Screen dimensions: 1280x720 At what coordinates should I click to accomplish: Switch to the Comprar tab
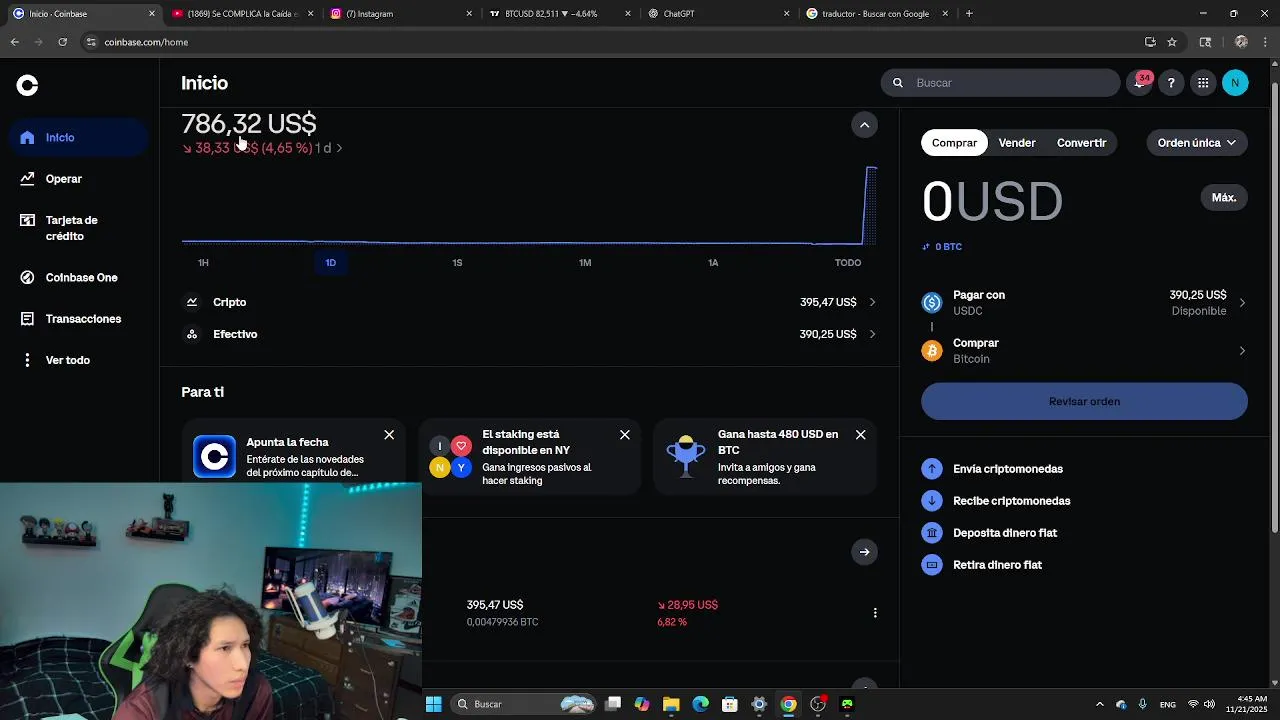pyautogui.click(x=954, y=143)
